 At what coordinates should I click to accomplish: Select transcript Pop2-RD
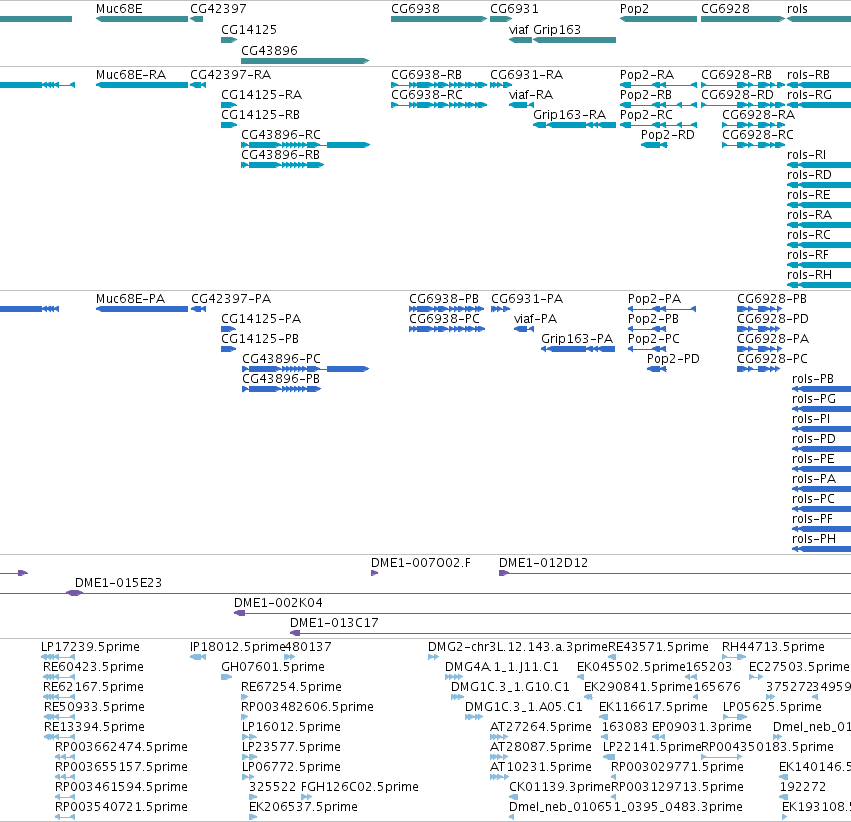(668, 135)
